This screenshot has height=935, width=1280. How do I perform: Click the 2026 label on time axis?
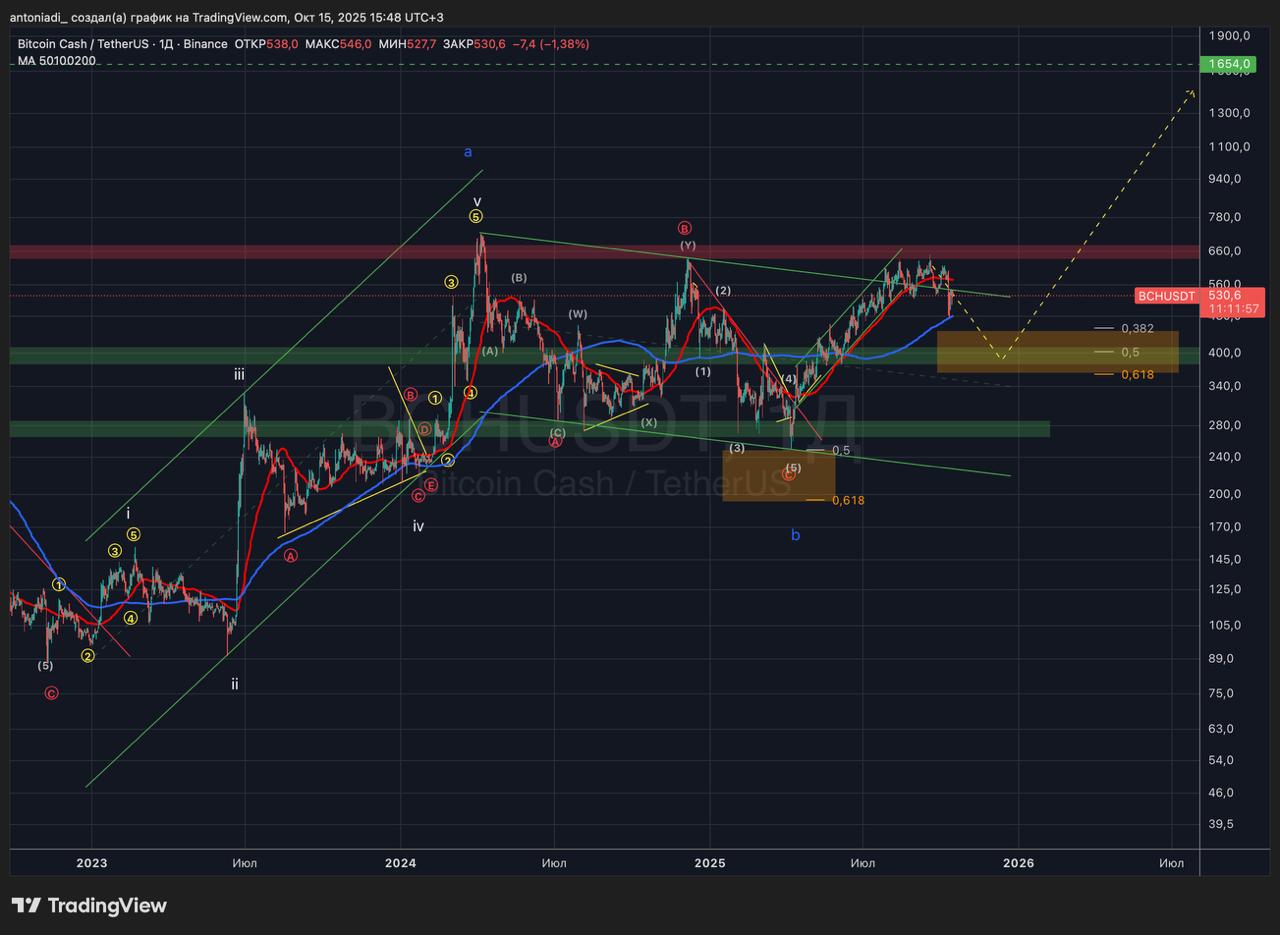[1018, 863]
